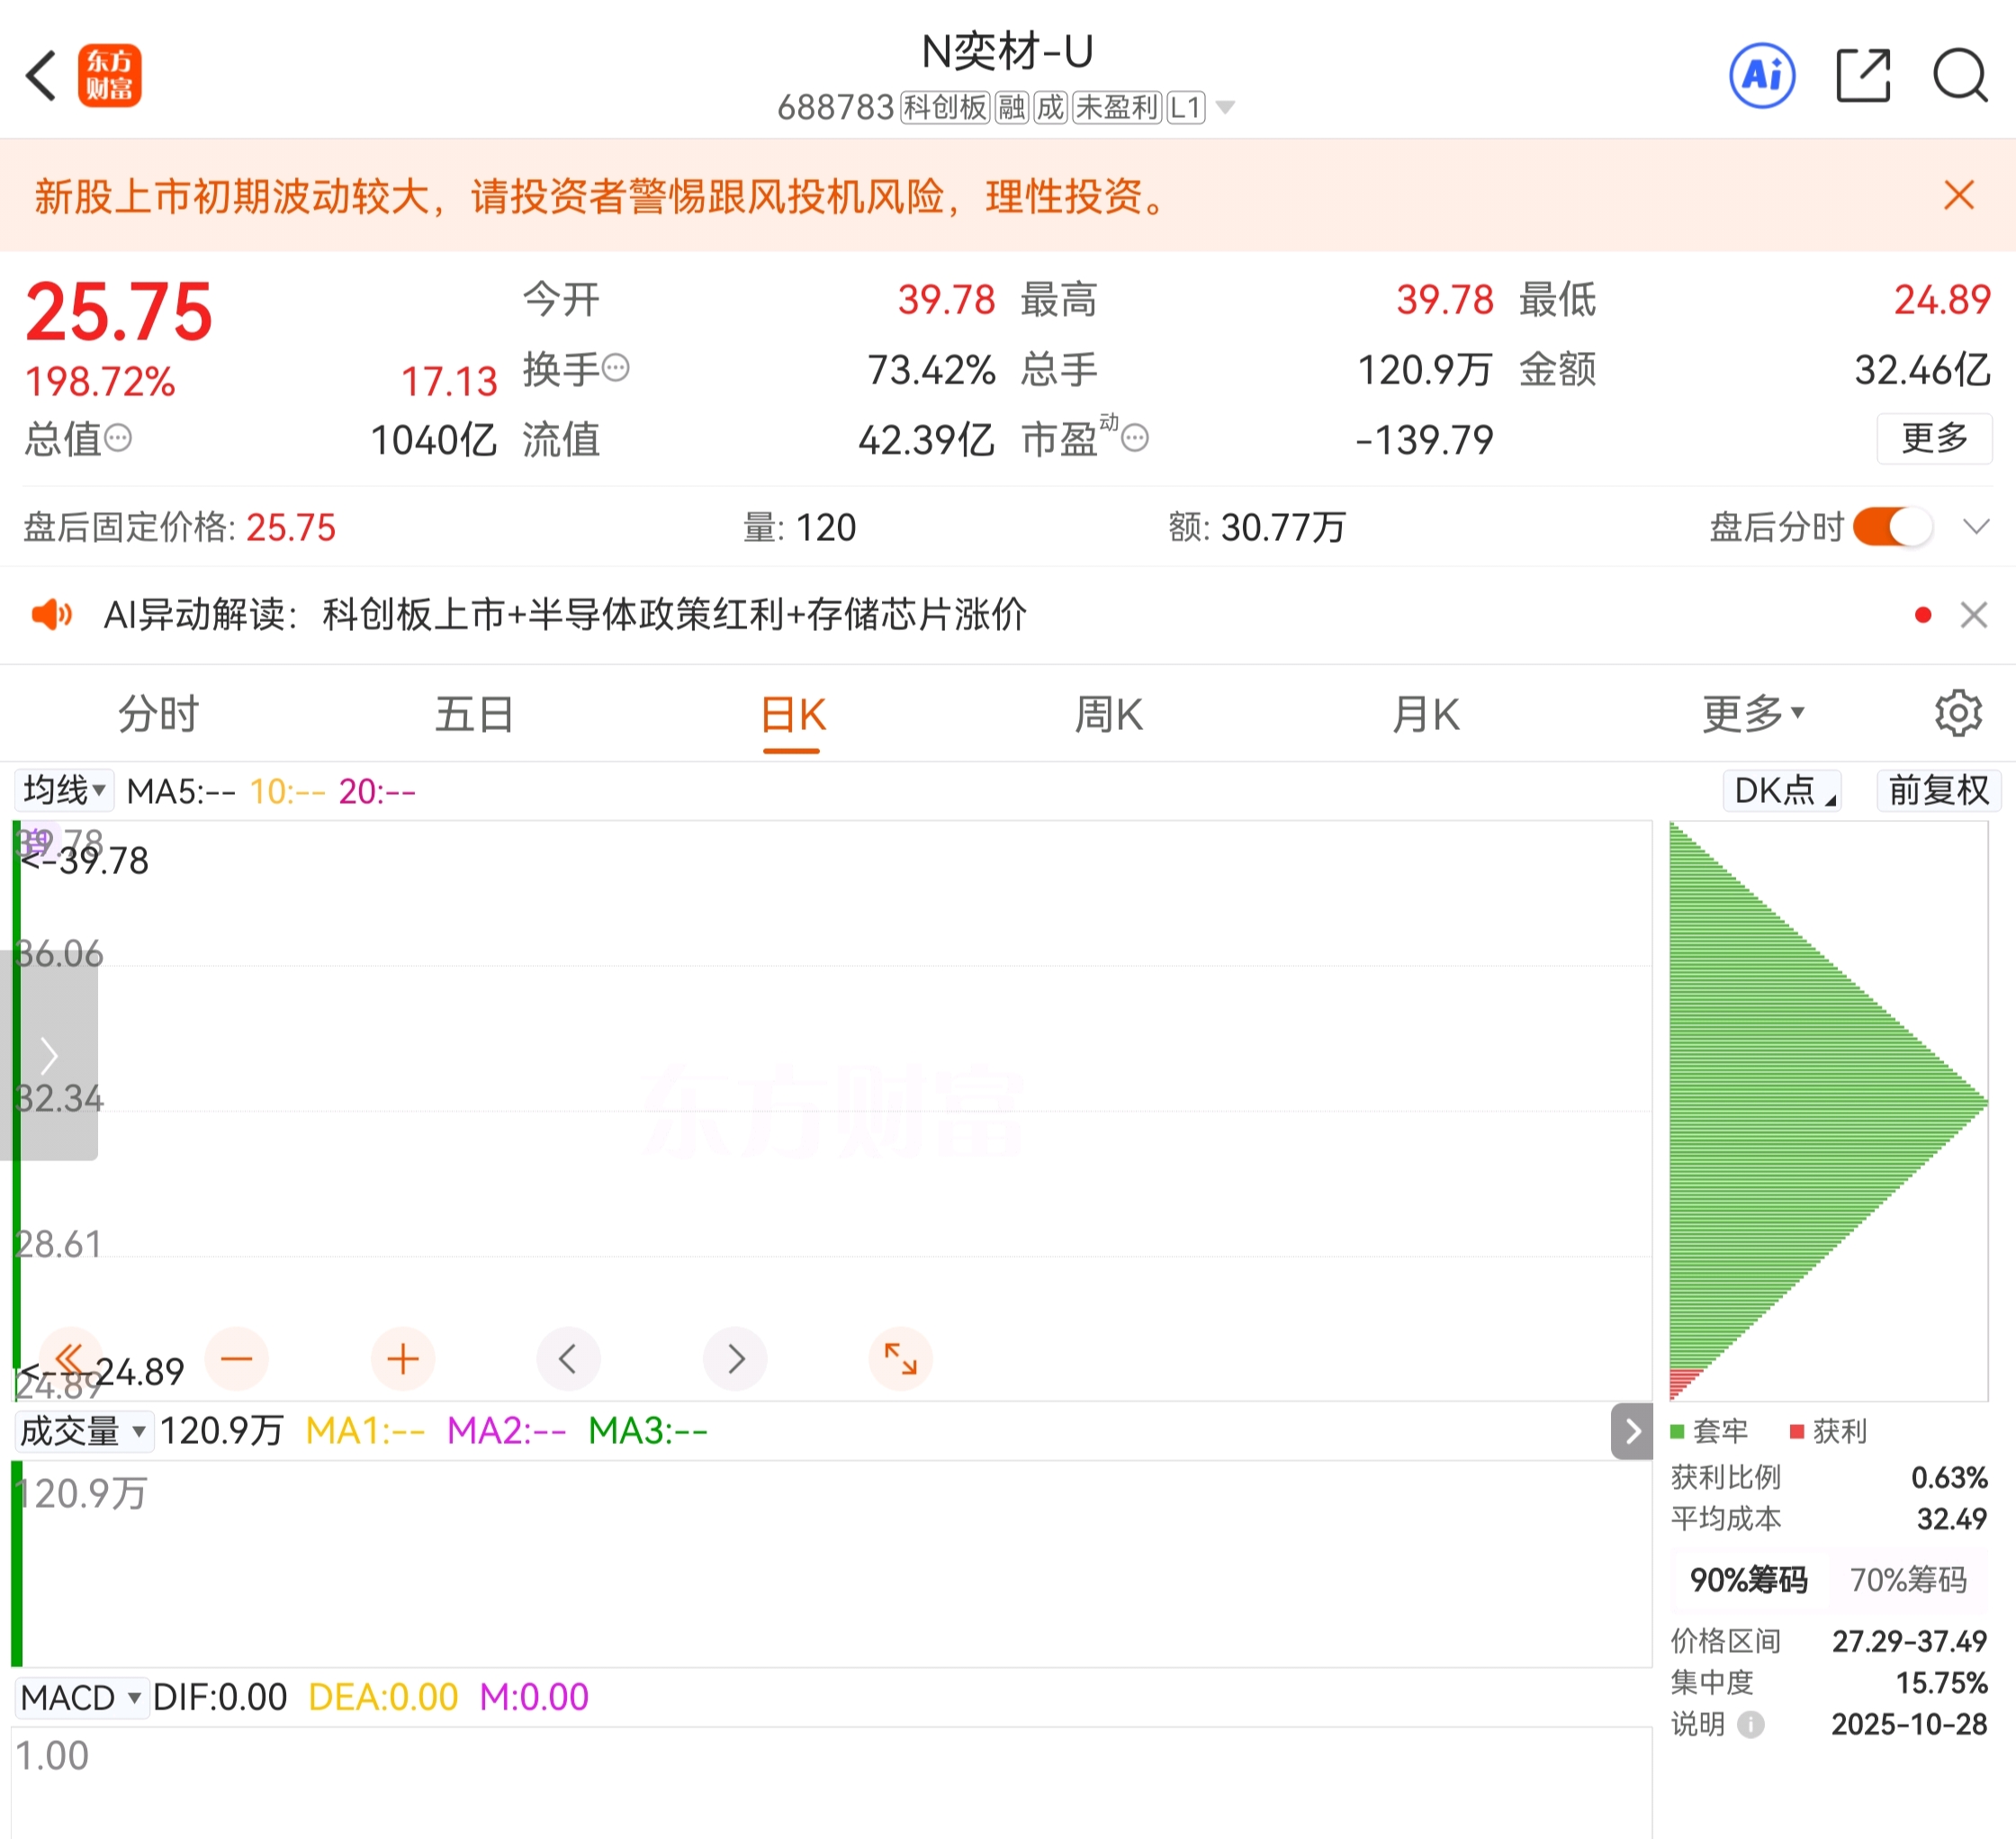Expand the MACD indicator dropdown
Viewport: 2016px width, 1839px height.
[81, 1697]
